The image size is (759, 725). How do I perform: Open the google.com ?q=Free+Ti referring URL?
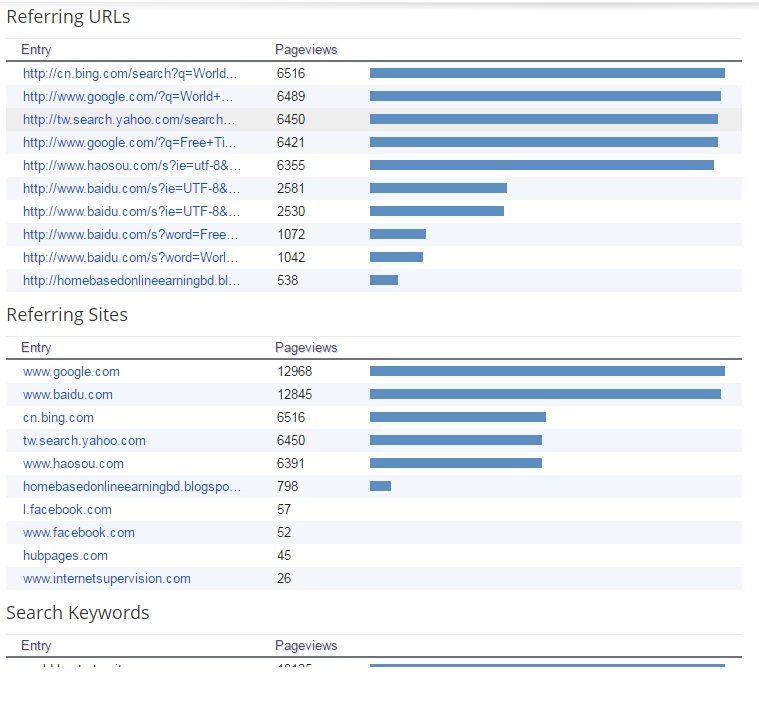pyautogui.click(x=129, y=142)
